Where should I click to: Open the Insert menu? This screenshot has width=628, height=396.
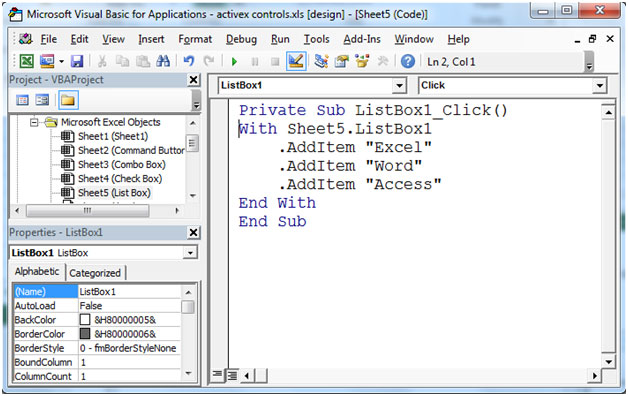[151, 39]
